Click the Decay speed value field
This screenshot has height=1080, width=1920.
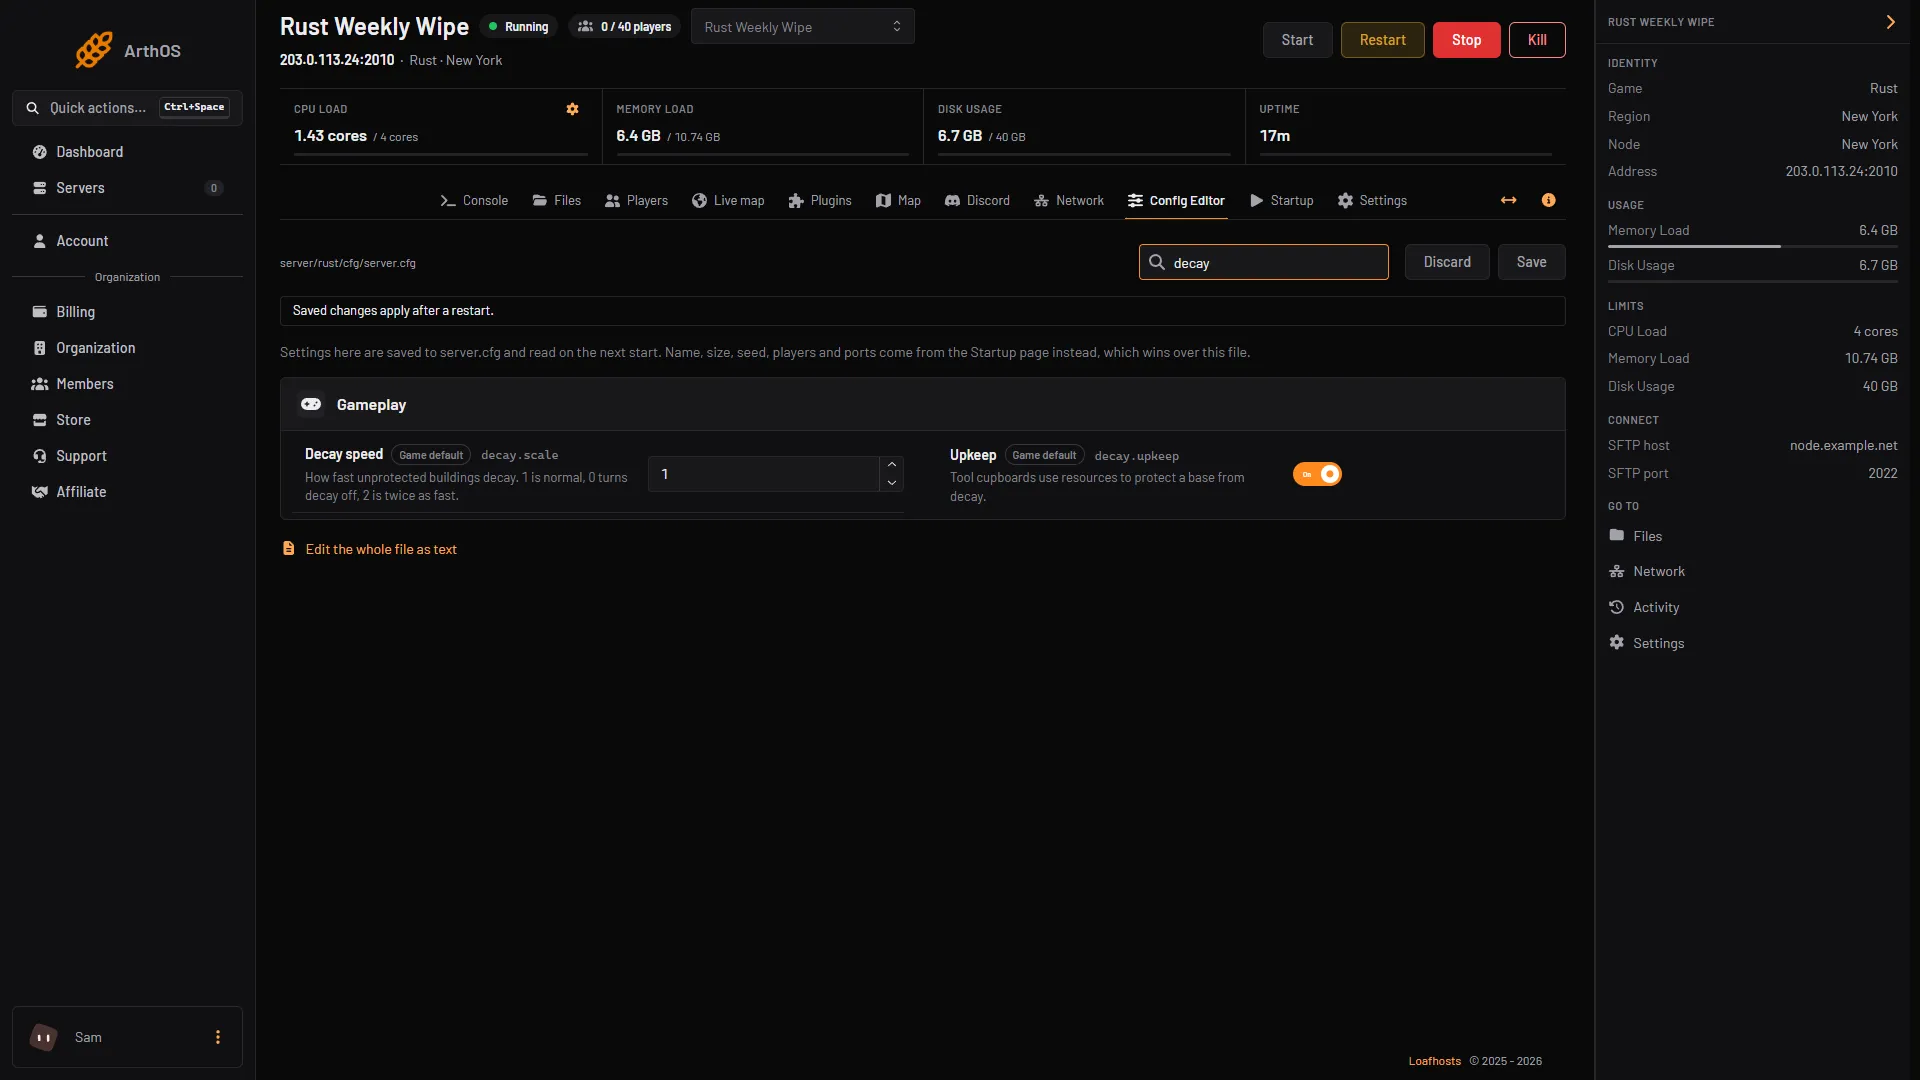tap(764, 474)
